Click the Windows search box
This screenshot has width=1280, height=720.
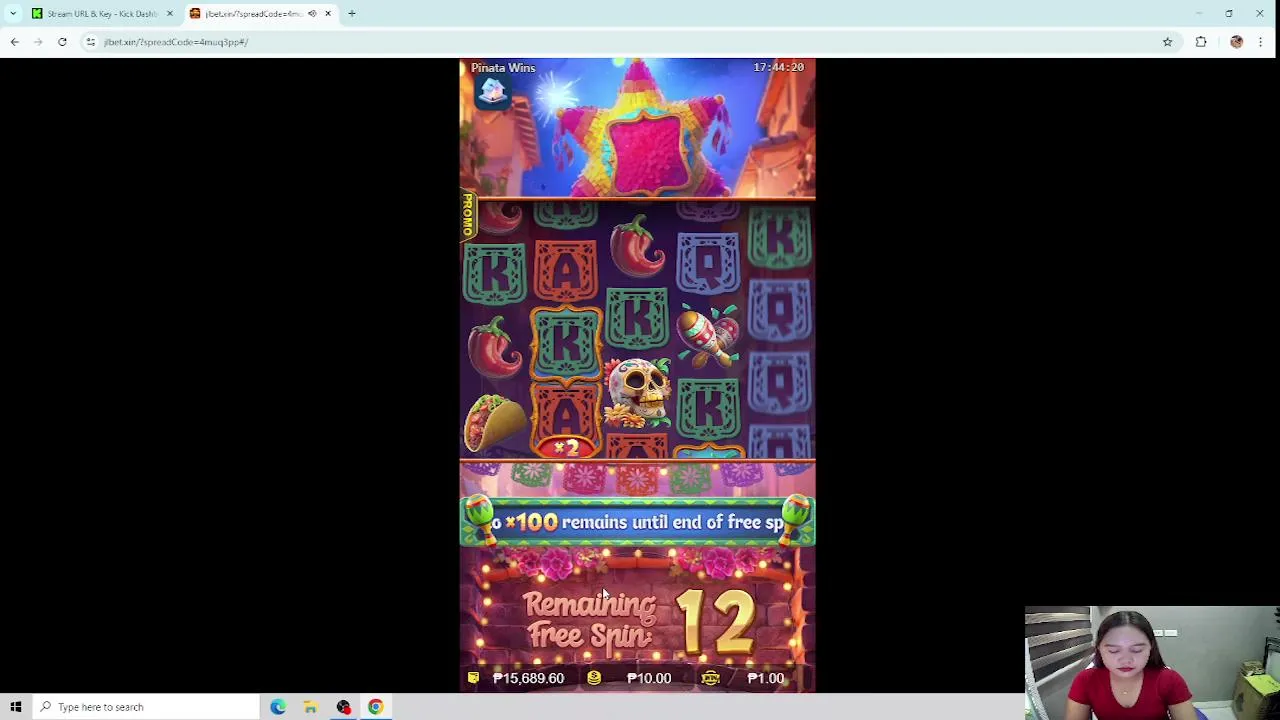(146, 707)
